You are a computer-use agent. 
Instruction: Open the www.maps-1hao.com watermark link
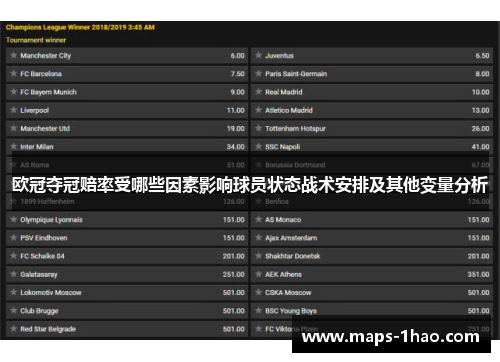tap(391, 337)
